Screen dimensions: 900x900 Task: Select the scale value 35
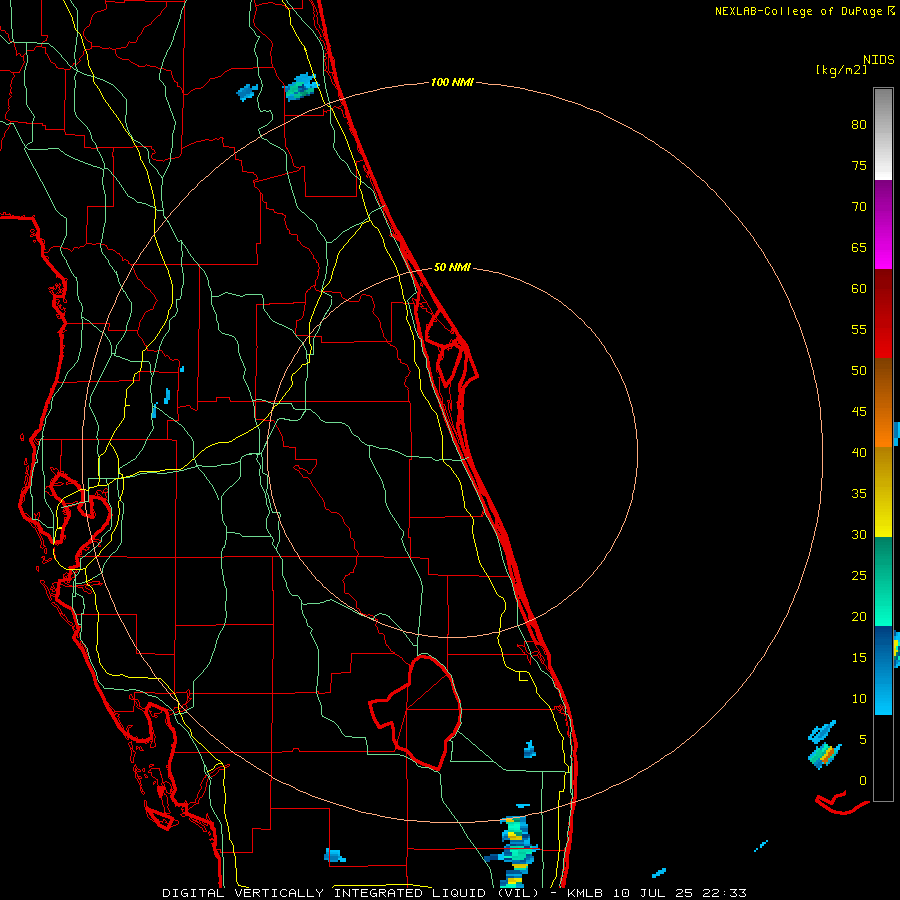[x=859, y=494]
